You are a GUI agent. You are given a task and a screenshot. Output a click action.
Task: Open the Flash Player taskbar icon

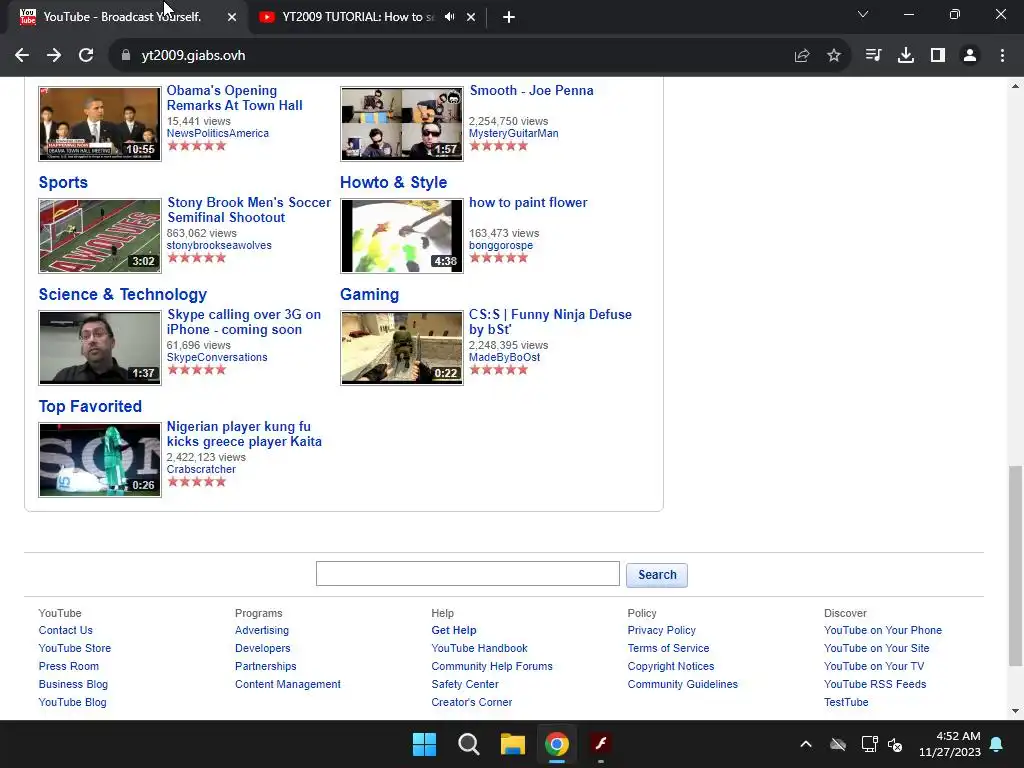601,744
